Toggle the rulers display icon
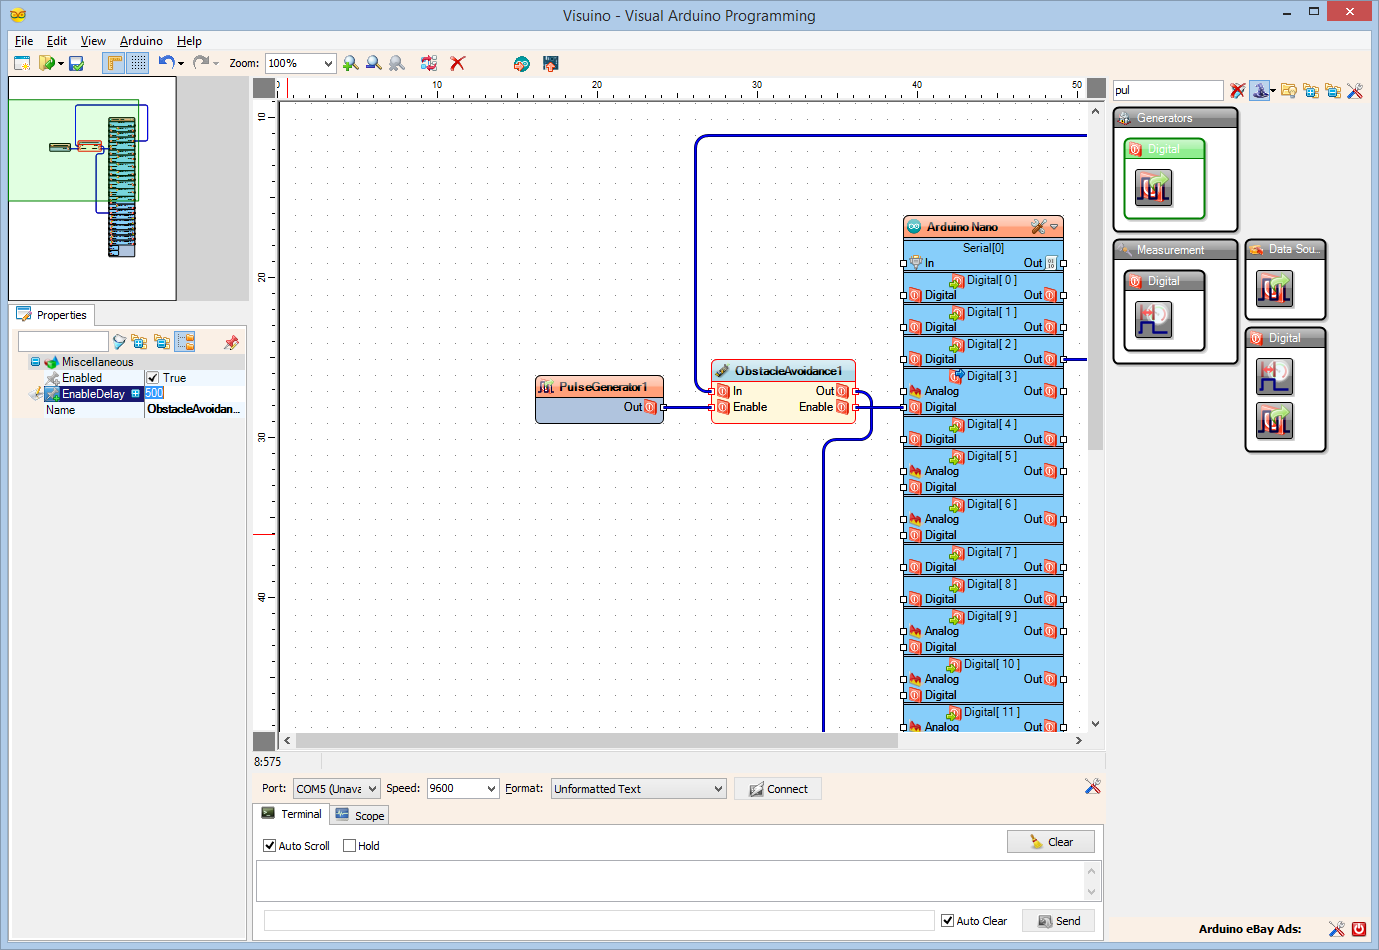The height and width of the screenshot is (950, 1379). click(x=114, y=63)
